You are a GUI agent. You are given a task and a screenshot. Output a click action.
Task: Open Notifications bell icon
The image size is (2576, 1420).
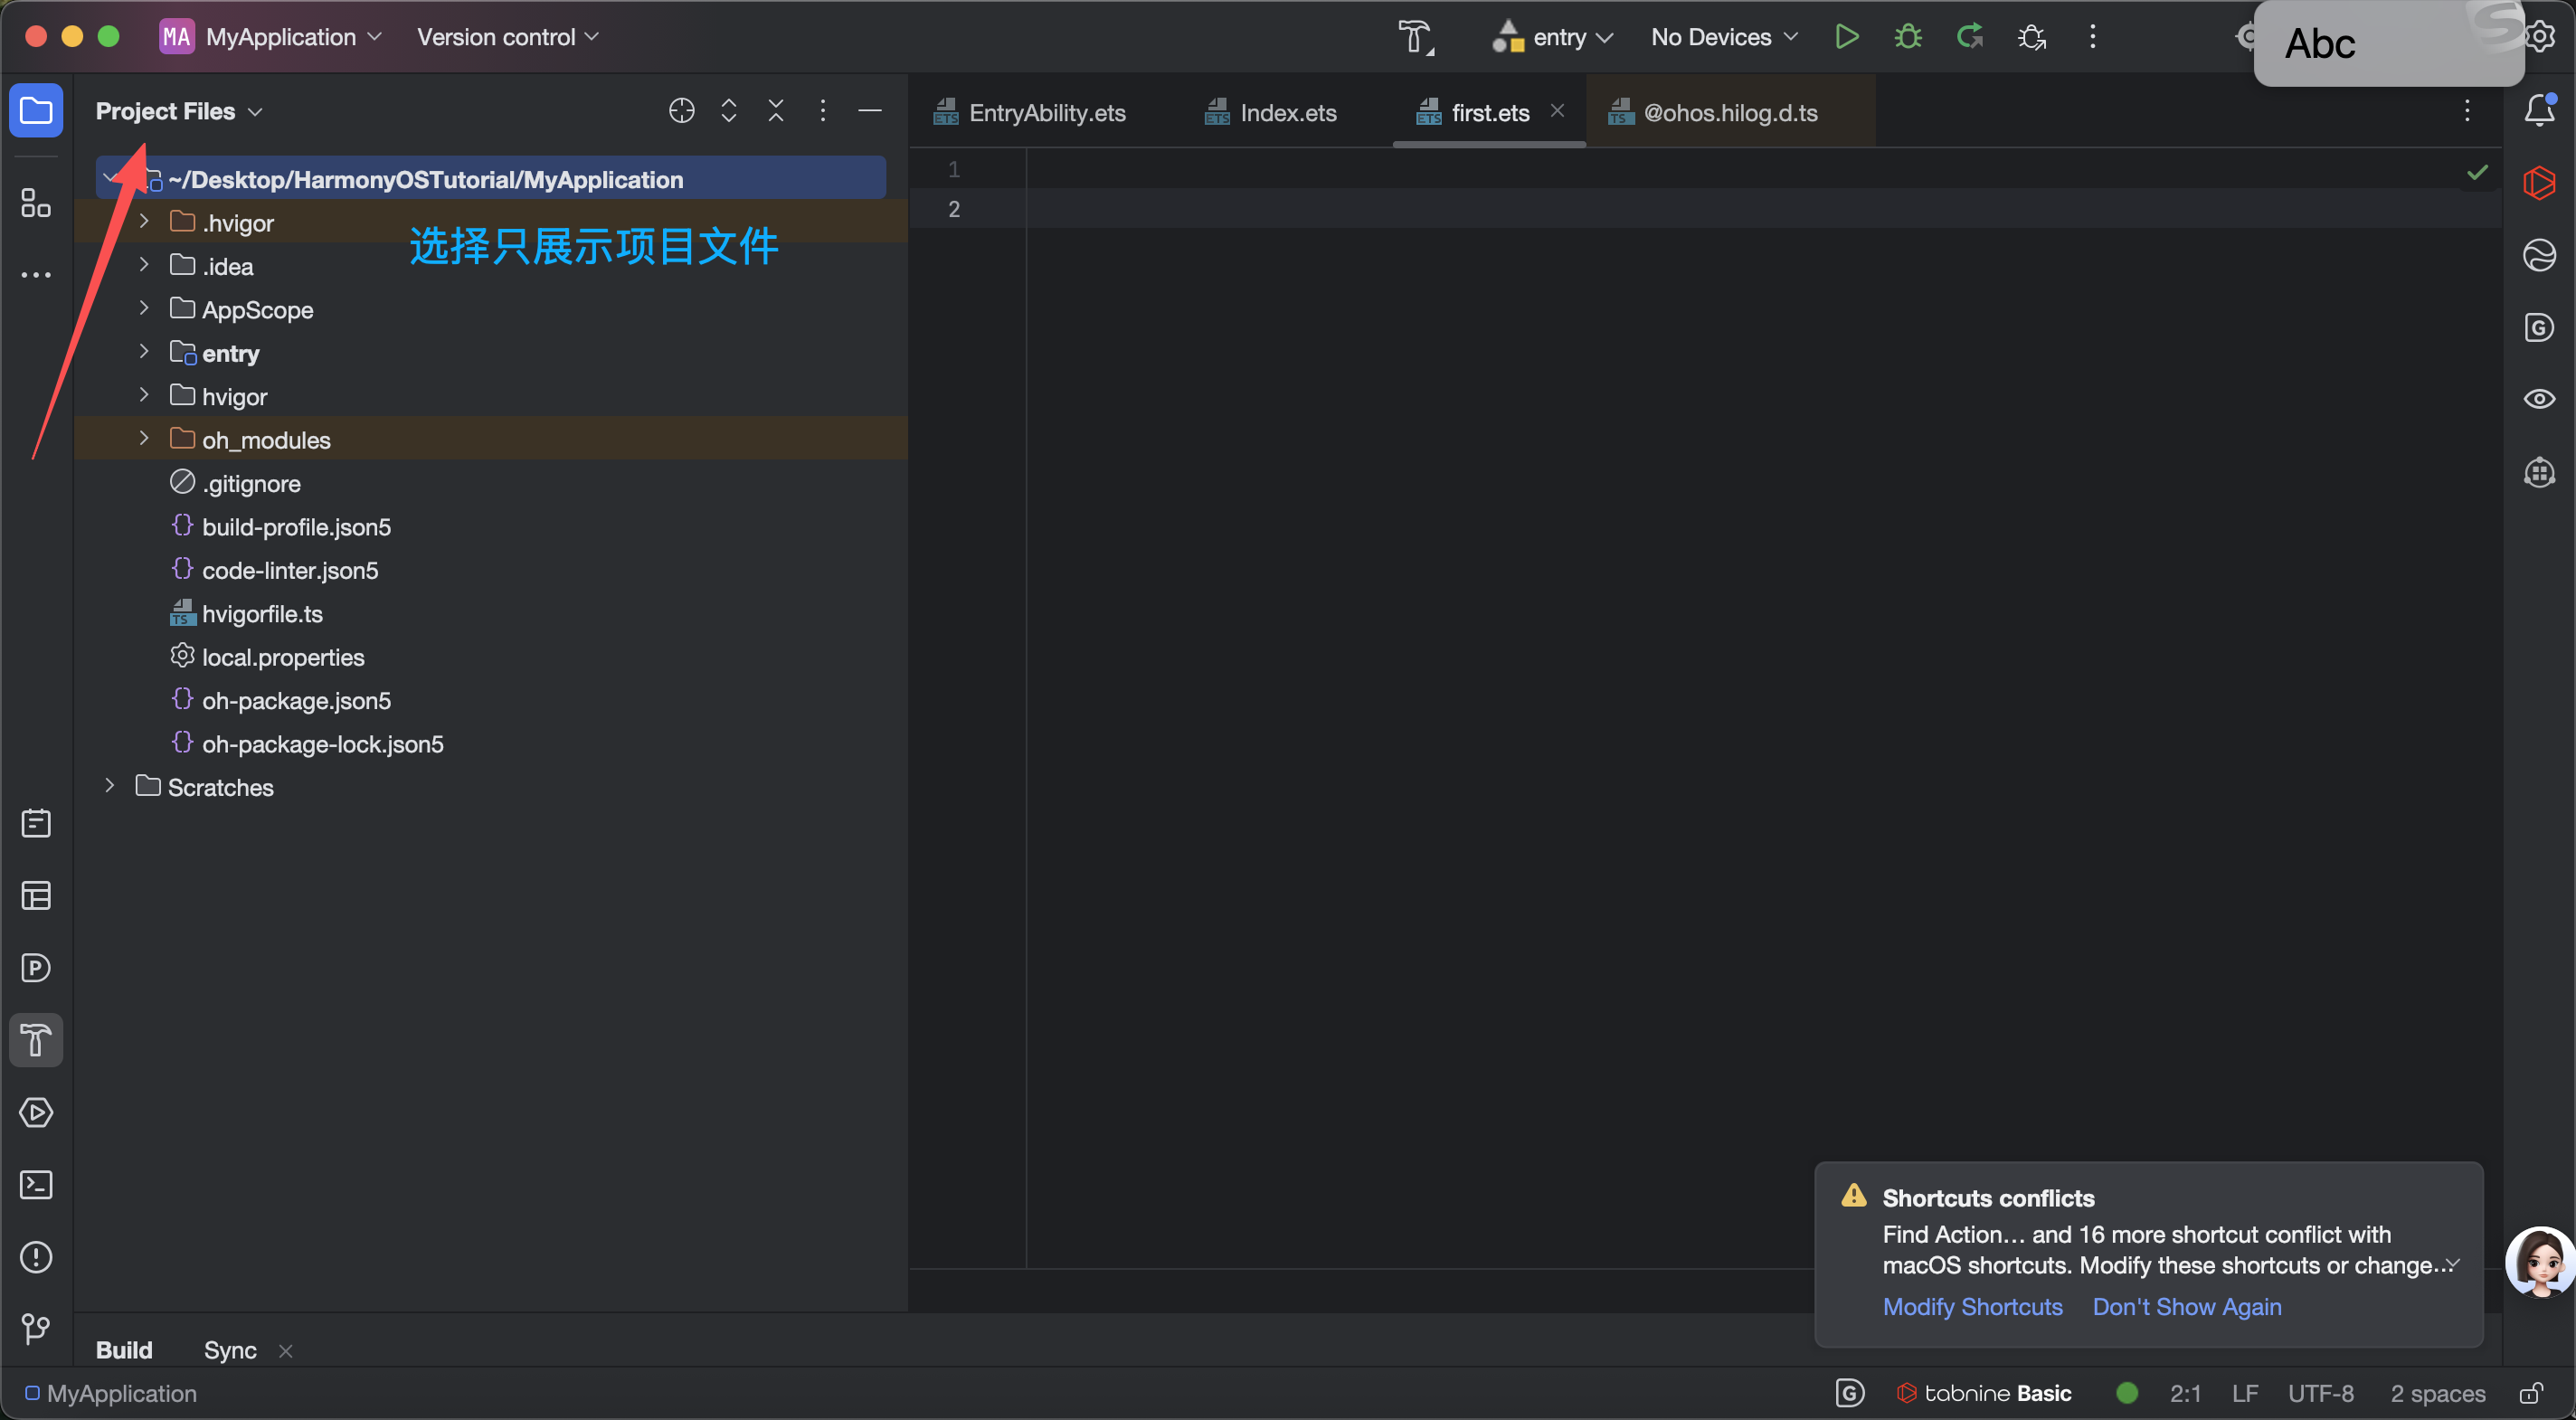(2539, 110)
